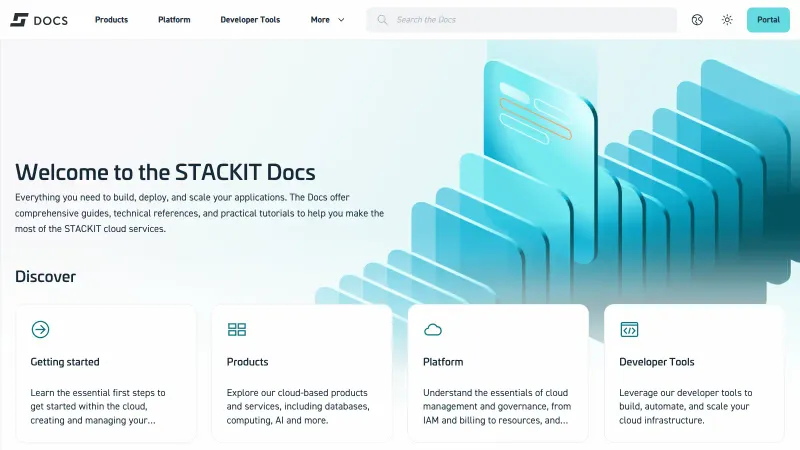Open the Platform card title link
The image size is (800, 450).
coord(443,362)
